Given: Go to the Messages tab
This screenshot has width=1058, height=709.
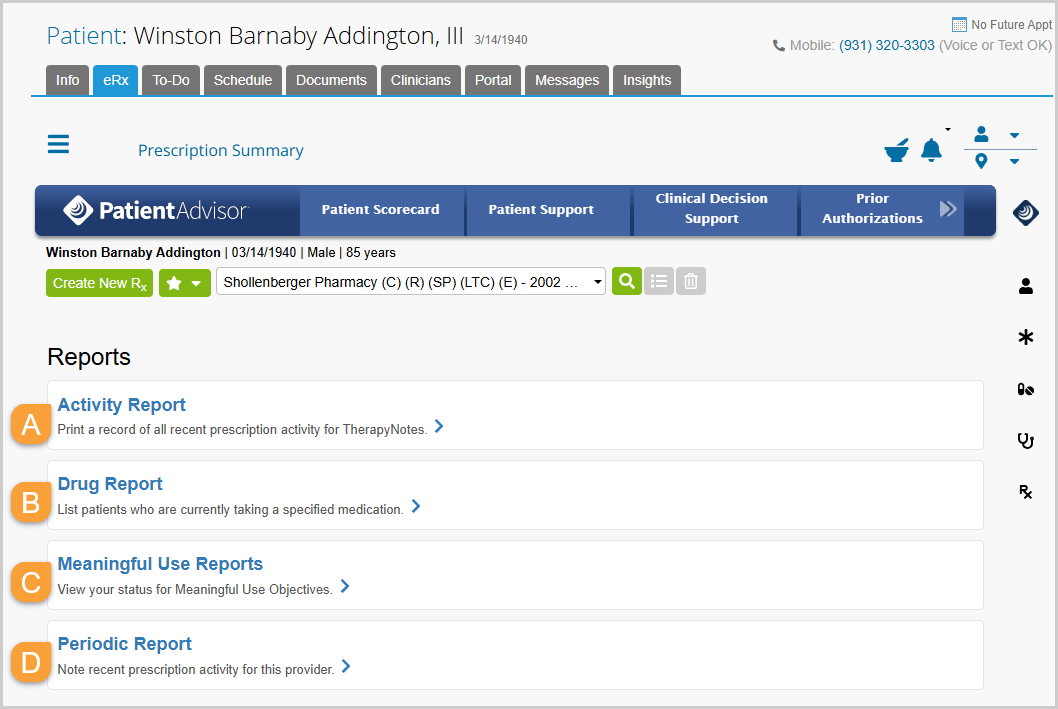Looking at the screenshot, I should coord(567,80).
